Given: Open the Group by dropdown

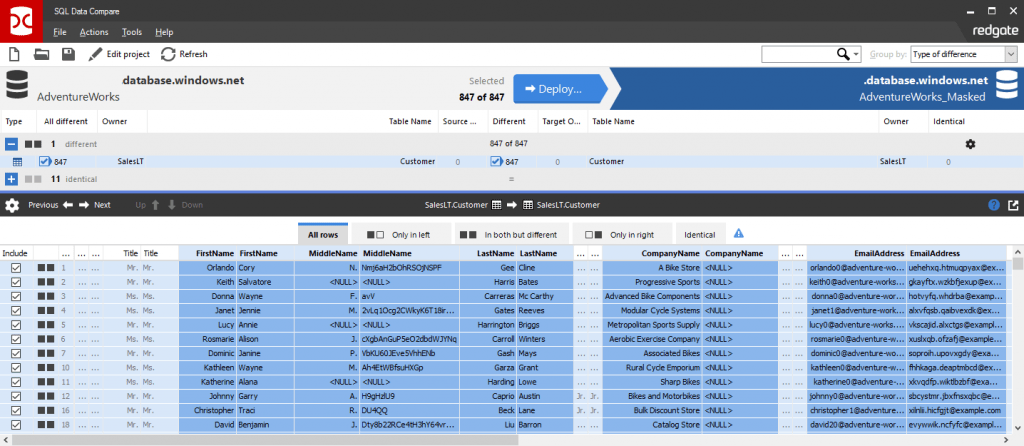Looking at the screenshot, I should tap(964, 54).
